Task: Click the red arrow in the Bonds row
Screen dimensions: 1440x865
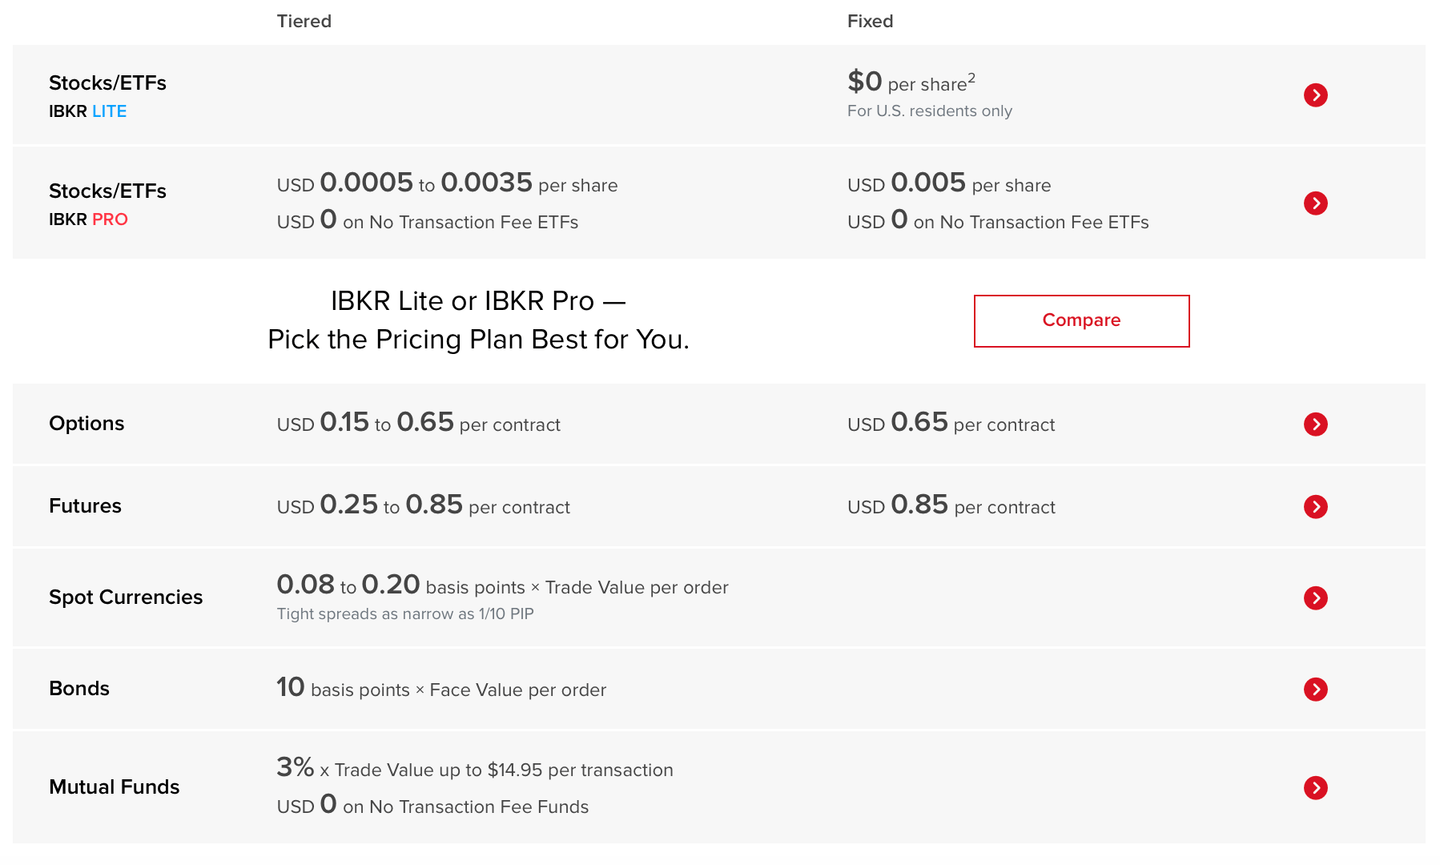Action: click(x=1315, y=689)
